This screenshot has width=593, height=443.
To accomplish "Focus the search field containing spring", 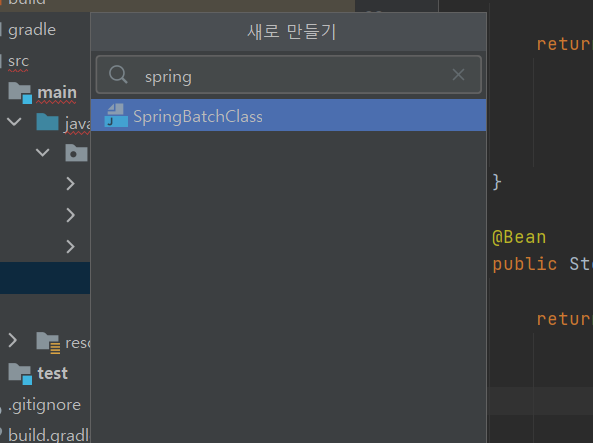I will coord(289,75).
